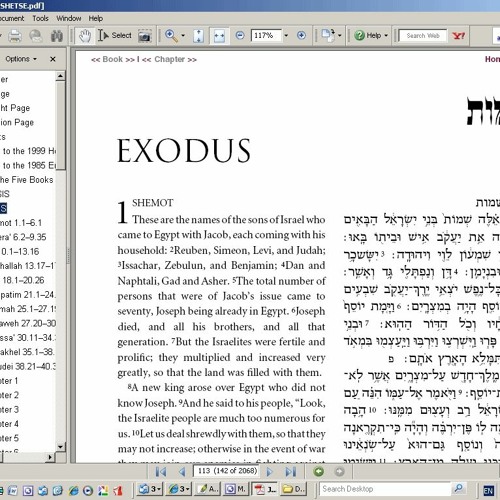This screenshot has height=500, width=500.
Task: Click the 117% zoom field
Action: pyautogui.click(x=266, y=35)
